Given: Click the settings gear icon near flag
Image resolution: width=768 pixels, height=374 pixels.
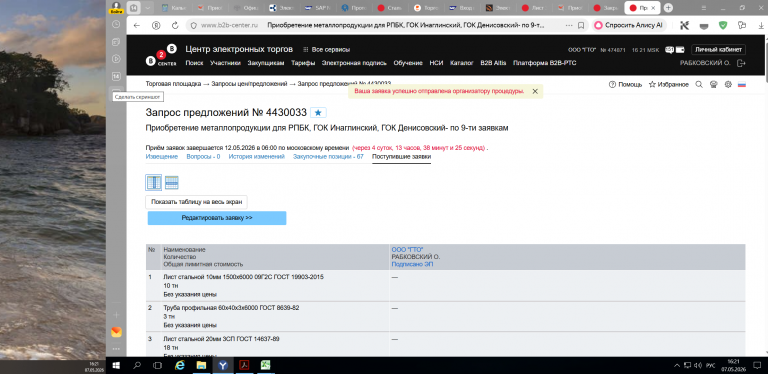Looking at the screenshot, I should [728, 84].
